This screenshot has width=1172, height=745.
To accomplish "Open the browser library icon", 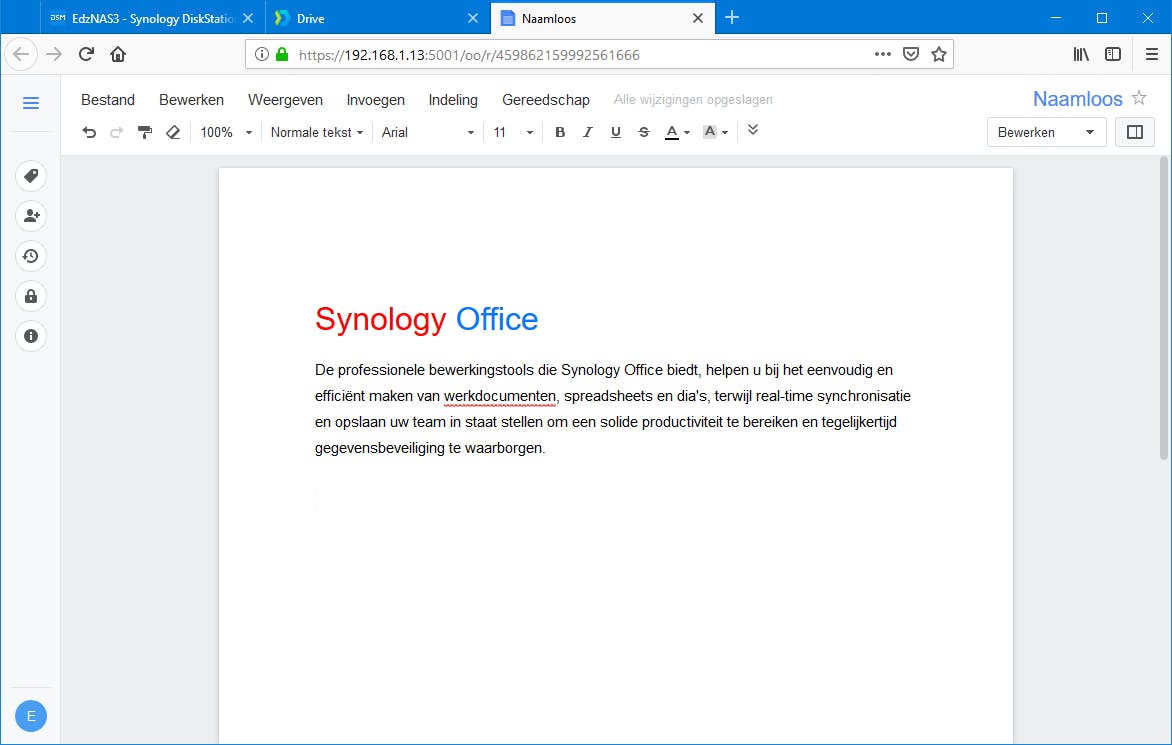I will 1081,54.
